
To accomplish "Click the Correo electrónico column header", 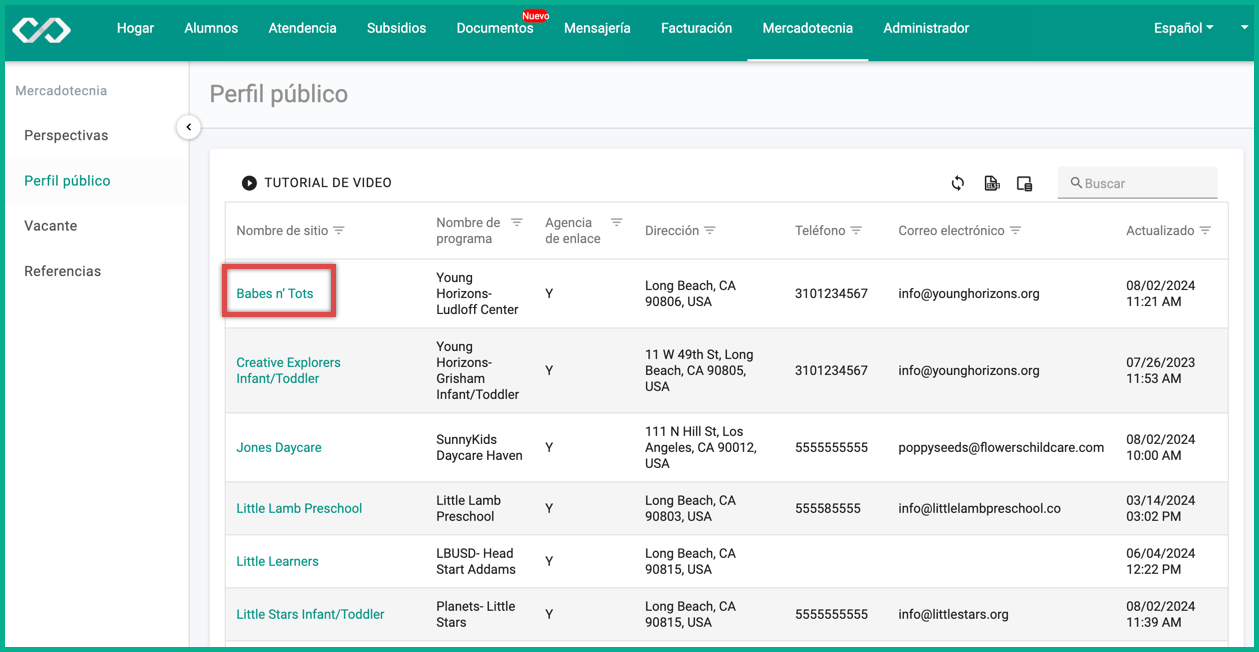I will click(x=951, y=231).
